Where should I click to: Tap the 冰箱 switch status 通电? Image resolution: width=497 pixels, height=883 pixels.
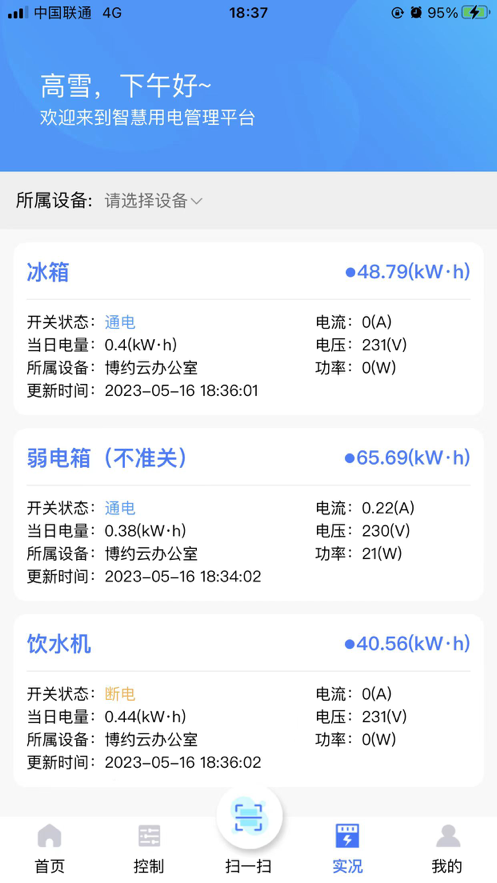[x=120, y=322]
